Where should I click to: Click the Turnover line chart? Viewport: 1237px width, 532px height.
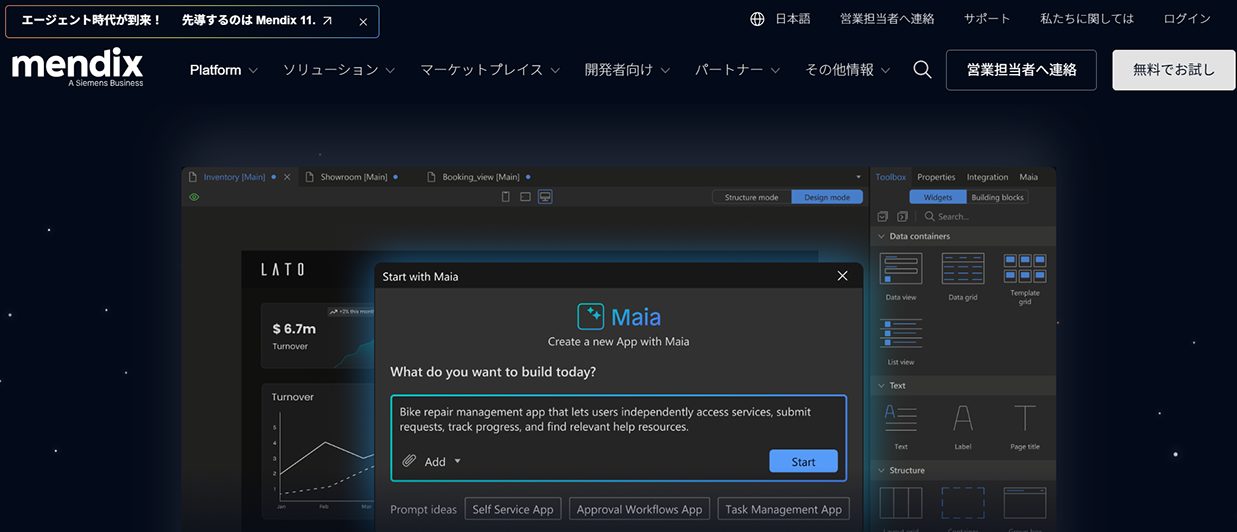[318, 451]
